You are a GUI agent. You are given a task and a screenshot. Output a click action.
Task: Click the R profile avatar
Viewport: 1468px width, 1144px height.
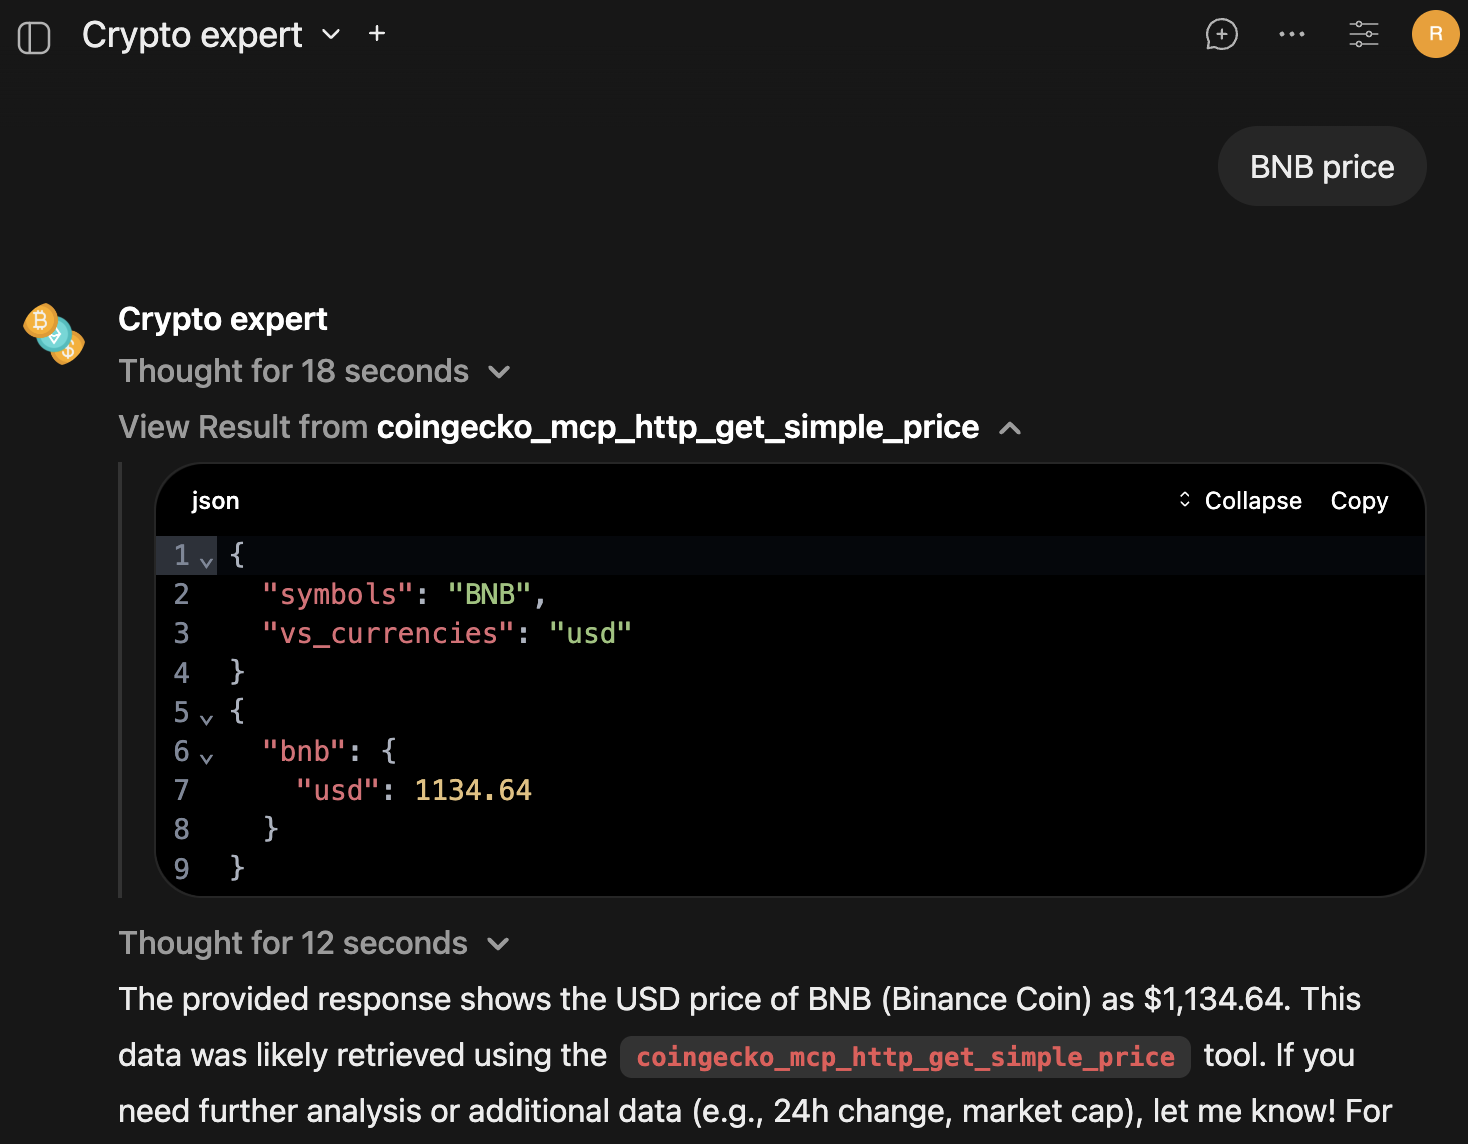pyautogui.click(x=1435, y=34)
